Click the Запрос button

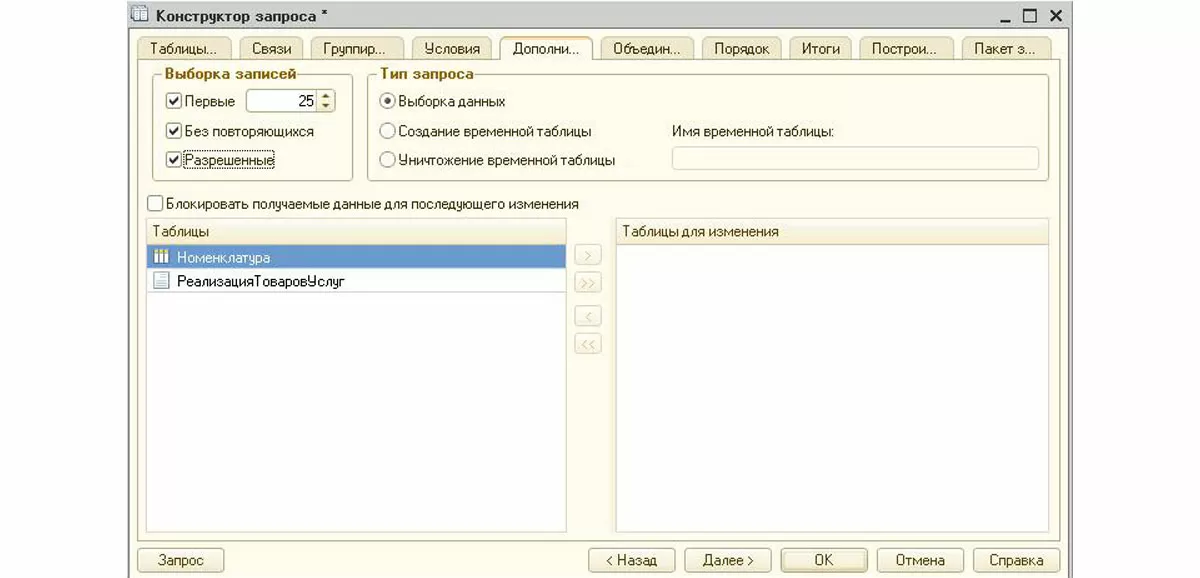tap(180, 560)
